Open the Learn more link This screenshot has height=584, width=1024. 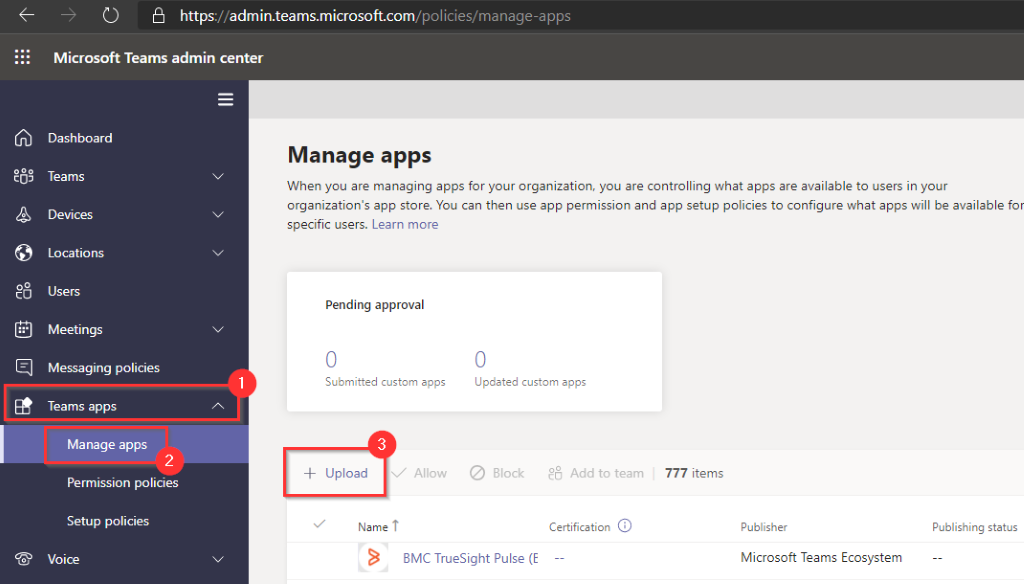coord(405,224)
